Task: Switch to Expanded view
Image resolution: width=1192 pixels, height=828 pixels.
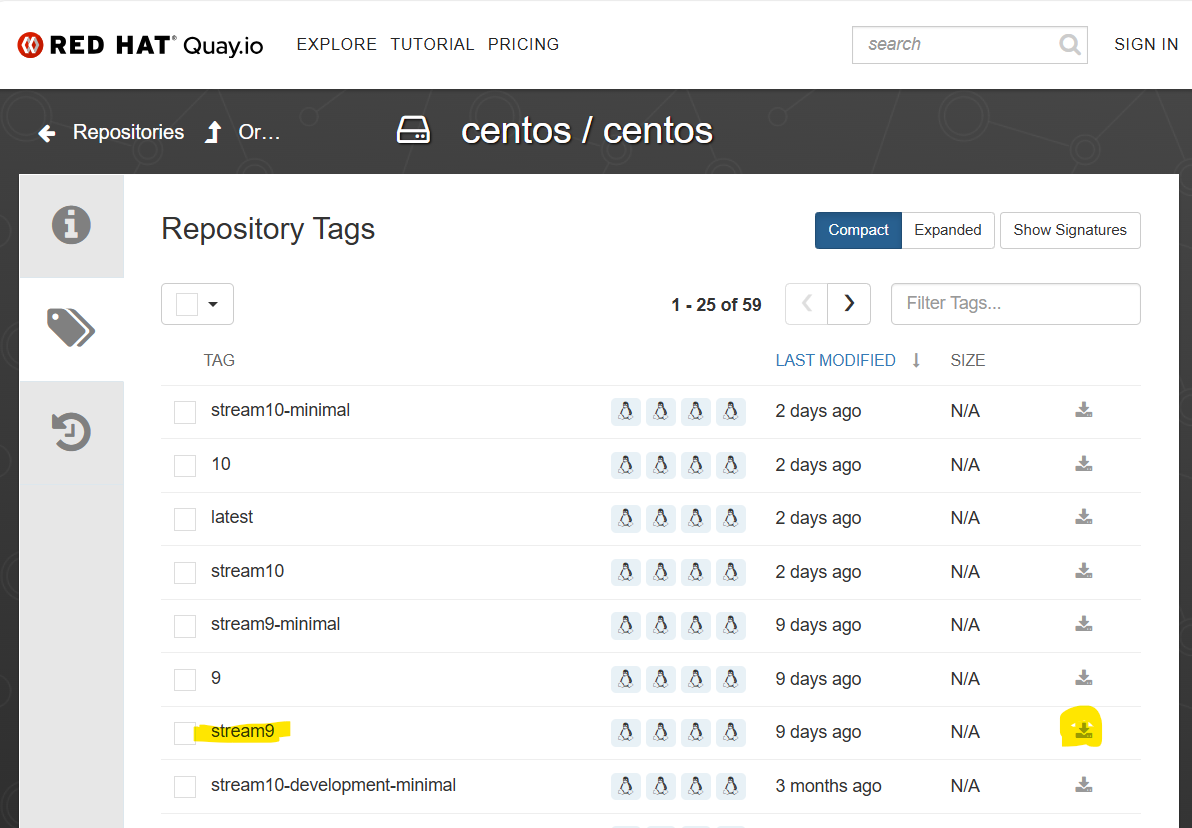Action: click(x=948, y=230)
